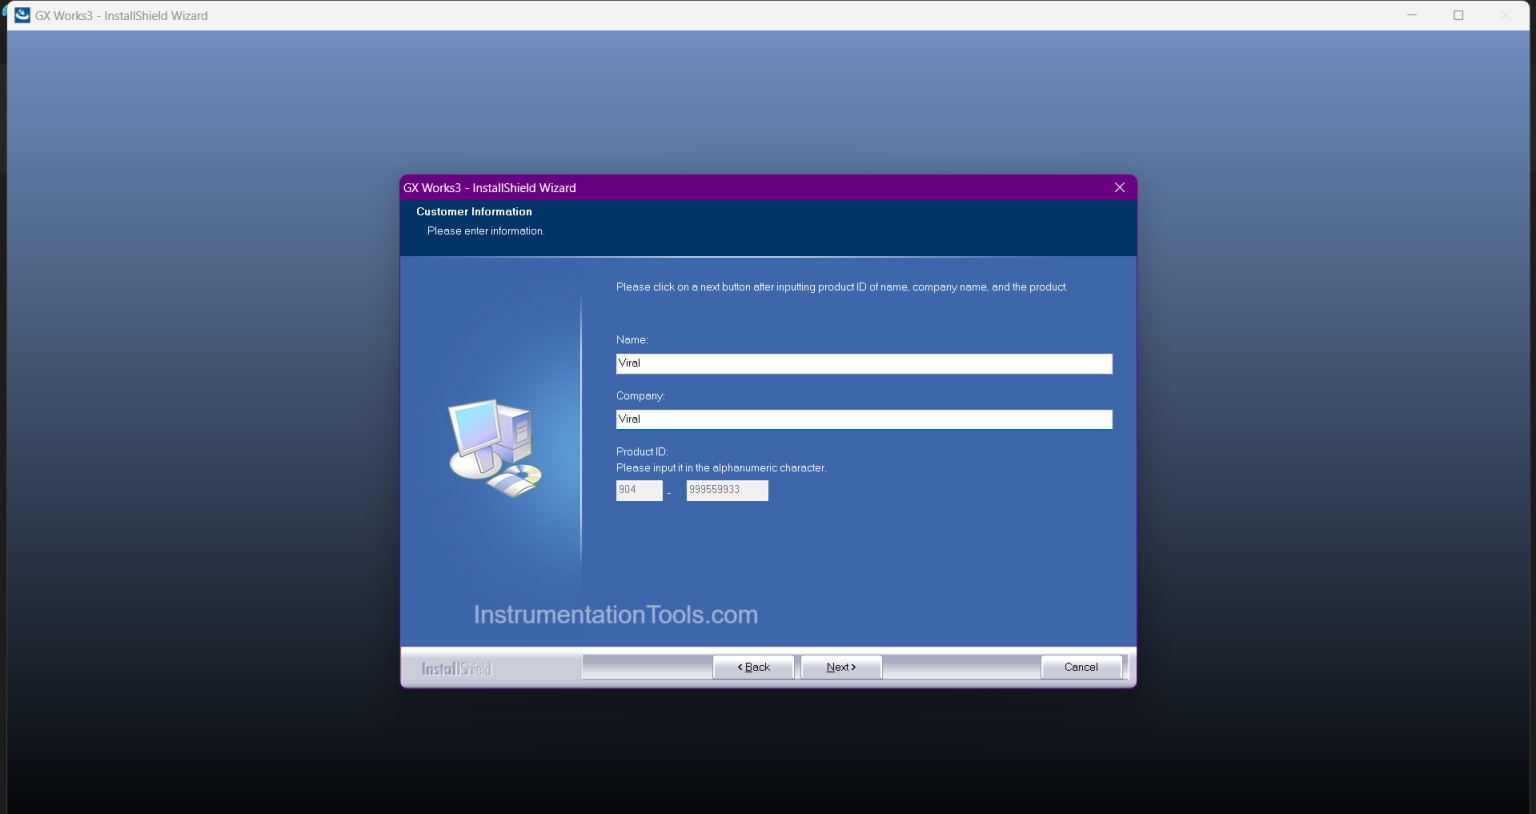Click the alphanumeric character instruction text
Image resolution: width=1536 pixels, height=814 pixels.
pos(721,468)
